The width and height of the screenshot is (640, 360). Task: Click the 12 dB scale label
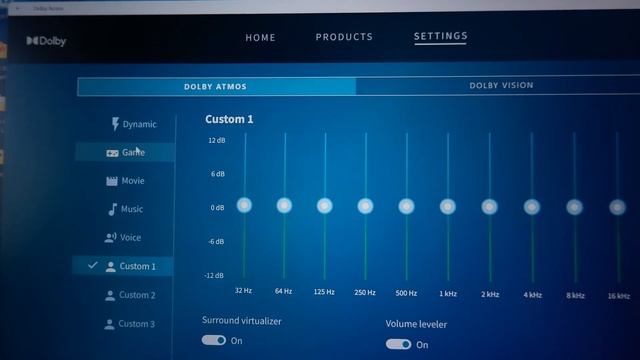[x=217, y=140]
